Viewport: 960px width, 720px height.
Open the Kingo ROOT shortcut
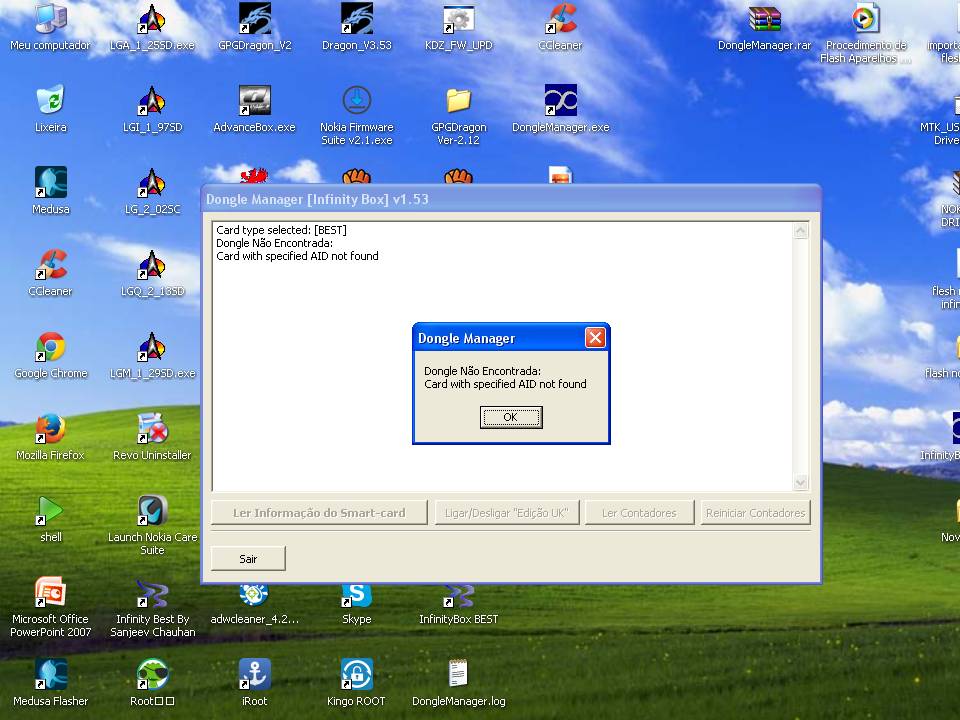pos(356,675)
